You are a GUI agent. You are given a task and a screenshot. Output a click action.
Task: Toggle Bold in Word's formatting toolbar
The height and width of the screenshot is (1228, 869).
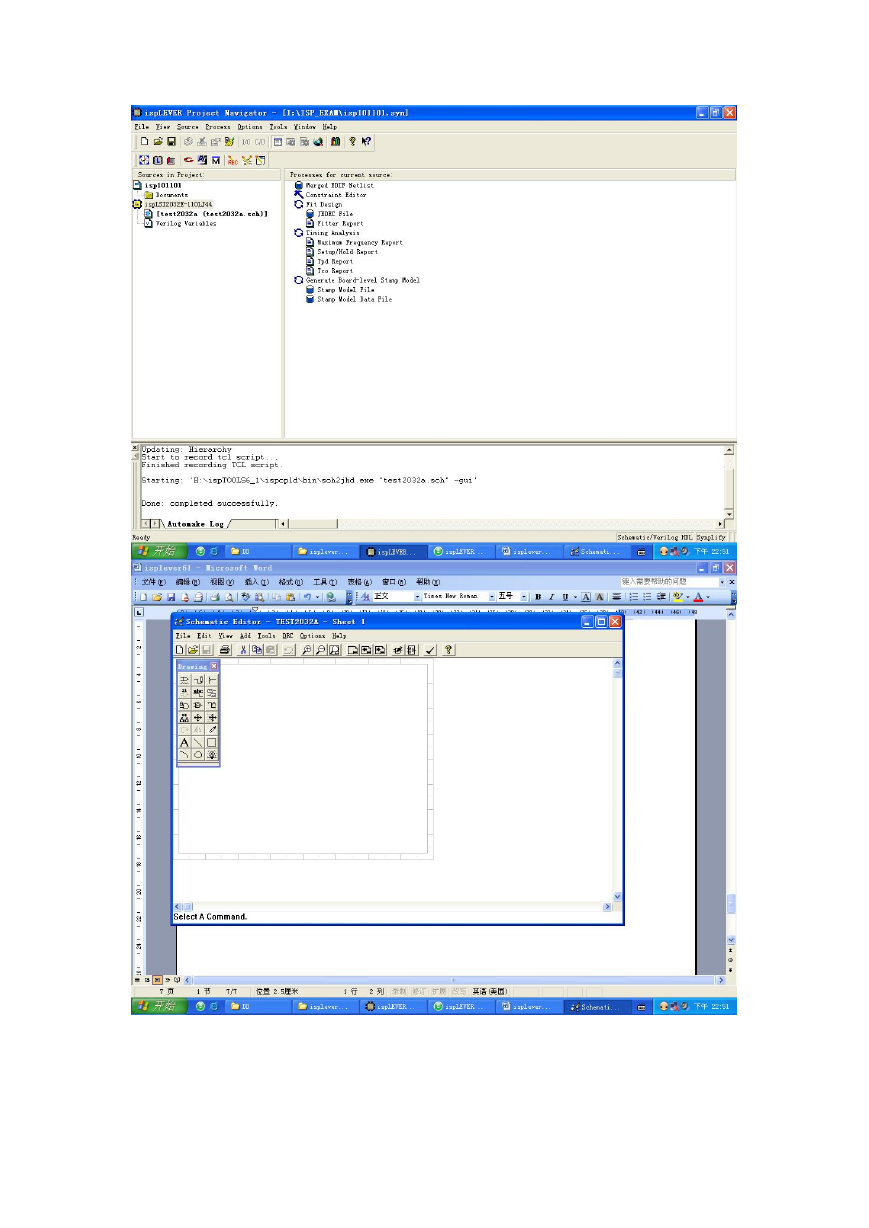click(x=538, y=597)
